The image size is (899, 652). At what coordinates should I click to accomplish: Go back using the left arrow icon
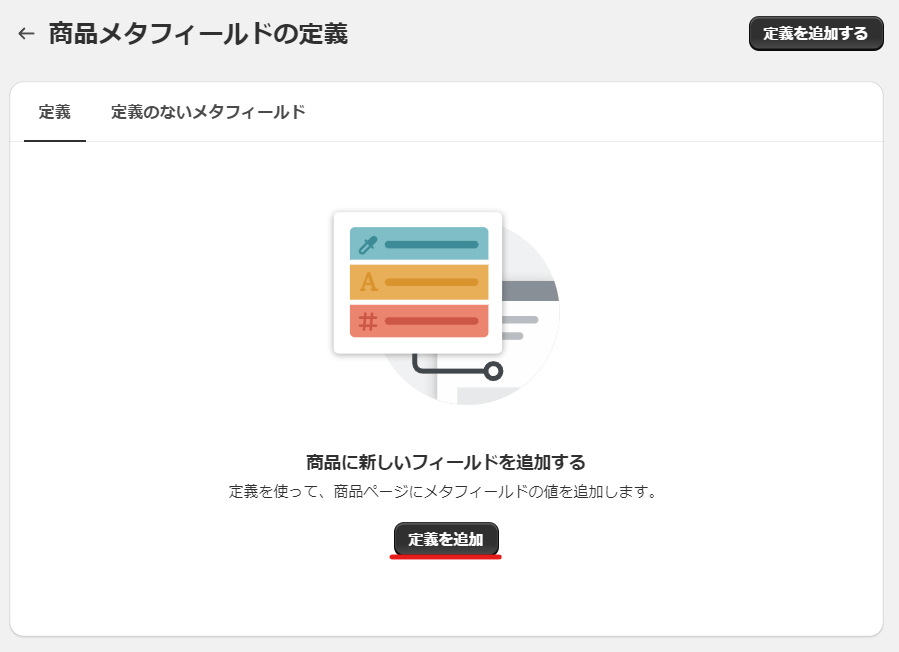[x=26, y=34]
